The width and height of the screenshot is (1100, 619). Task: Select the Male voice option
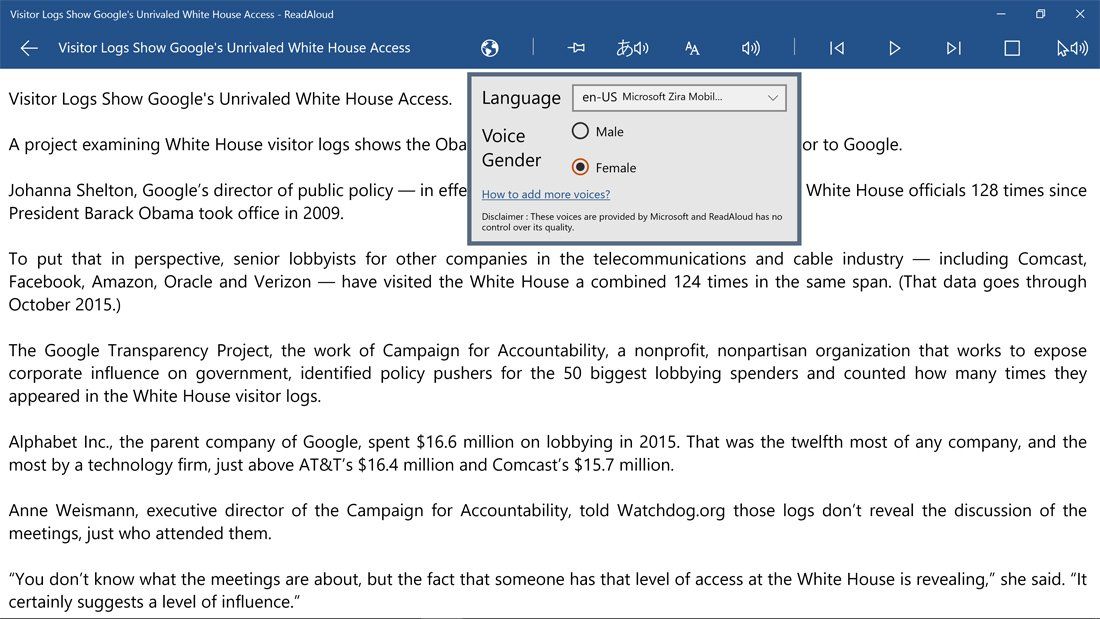coord(581,131)
